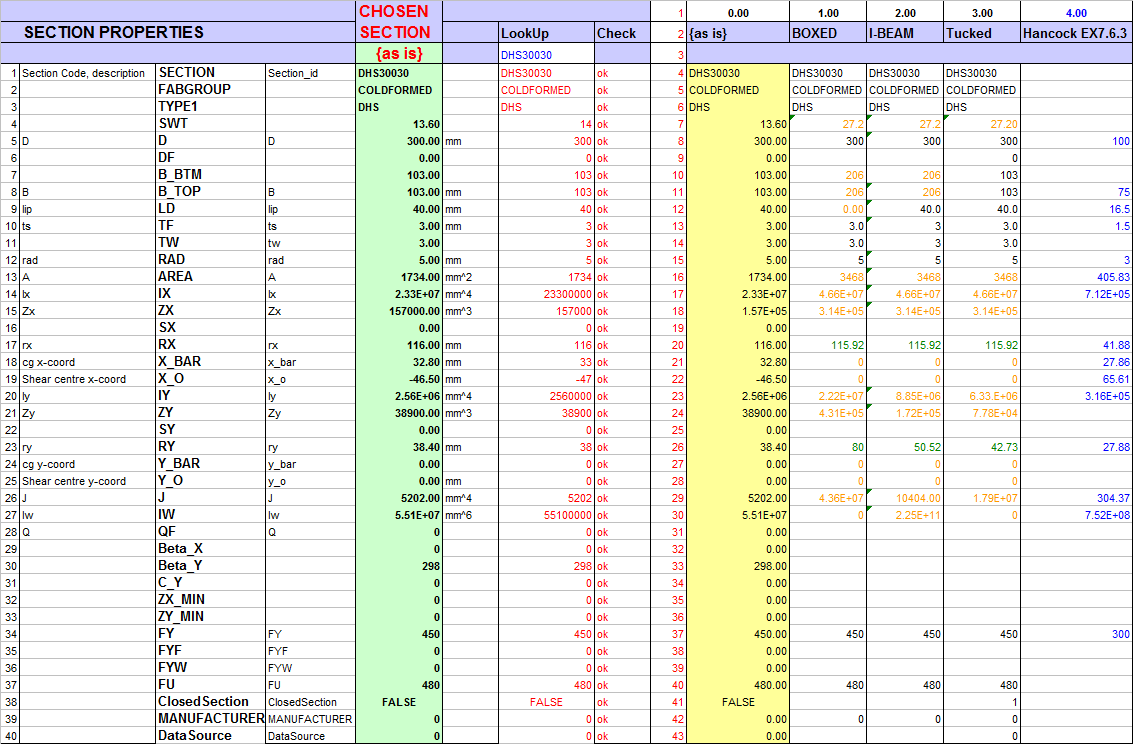Click the QF label cell

point(211,532)
